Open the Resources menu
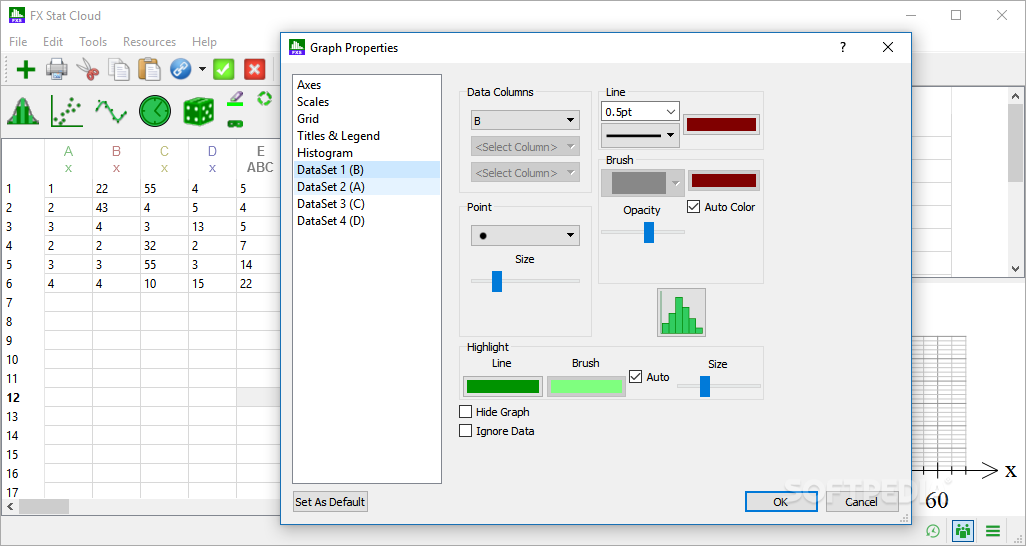This screenshot has width=1026, height=546. tap(149, 42)
